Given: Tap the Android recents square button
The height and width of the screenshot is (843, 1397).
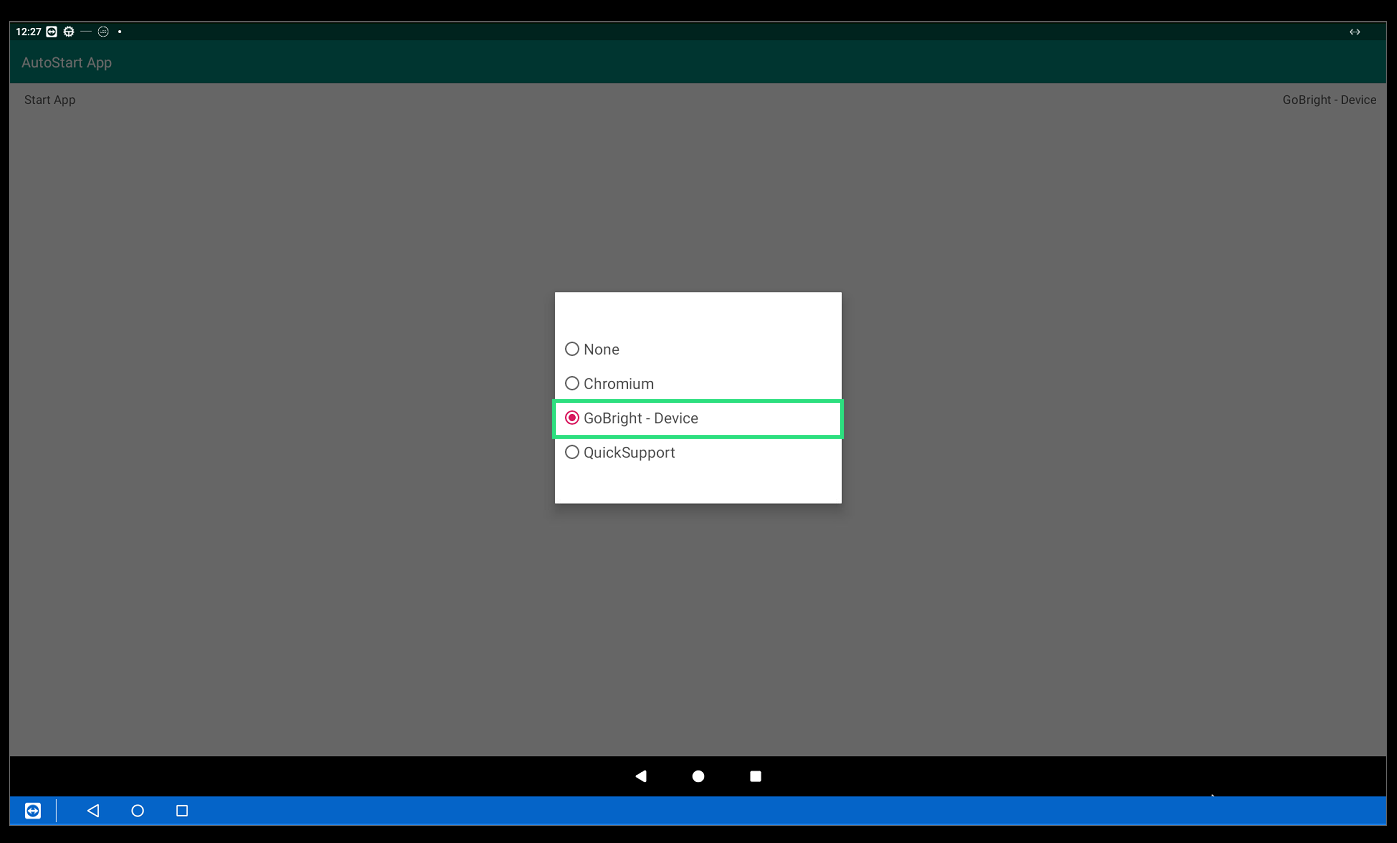Looking at the screenshot, I should 756,776.
